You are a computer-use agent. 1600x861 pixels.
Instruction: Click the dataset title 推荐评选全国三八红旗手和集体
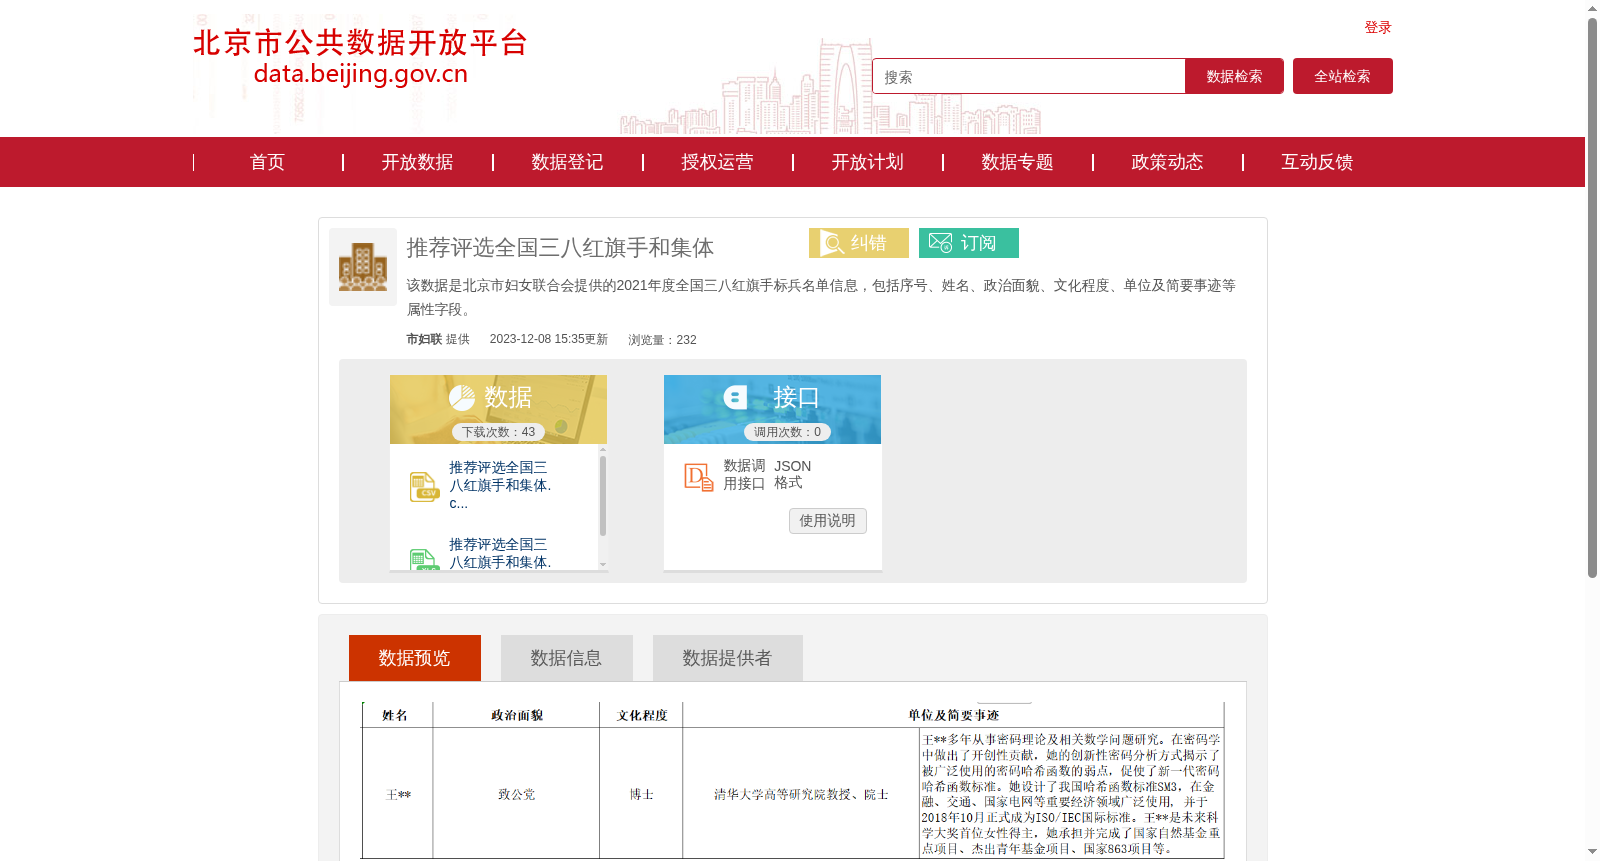pos(560,248)
